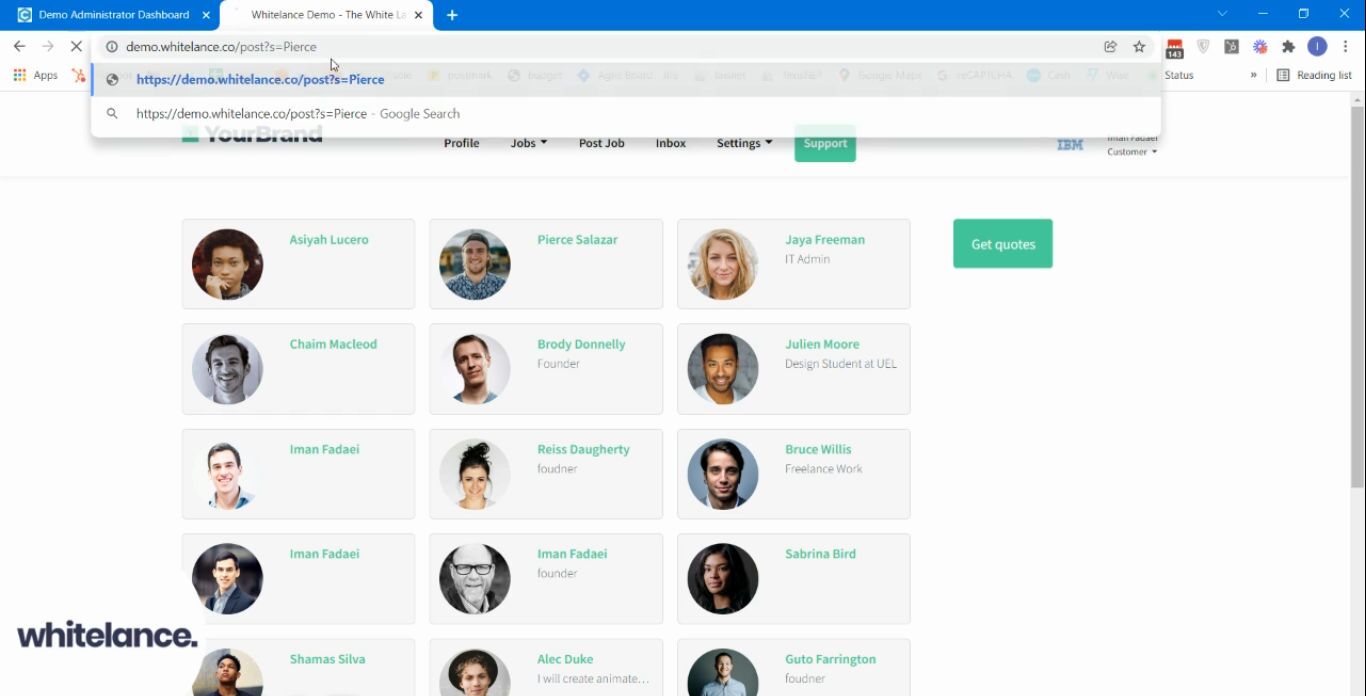
Task: Open the Reading list panel
Action: pyautogui.click(x=1314, y=75)
